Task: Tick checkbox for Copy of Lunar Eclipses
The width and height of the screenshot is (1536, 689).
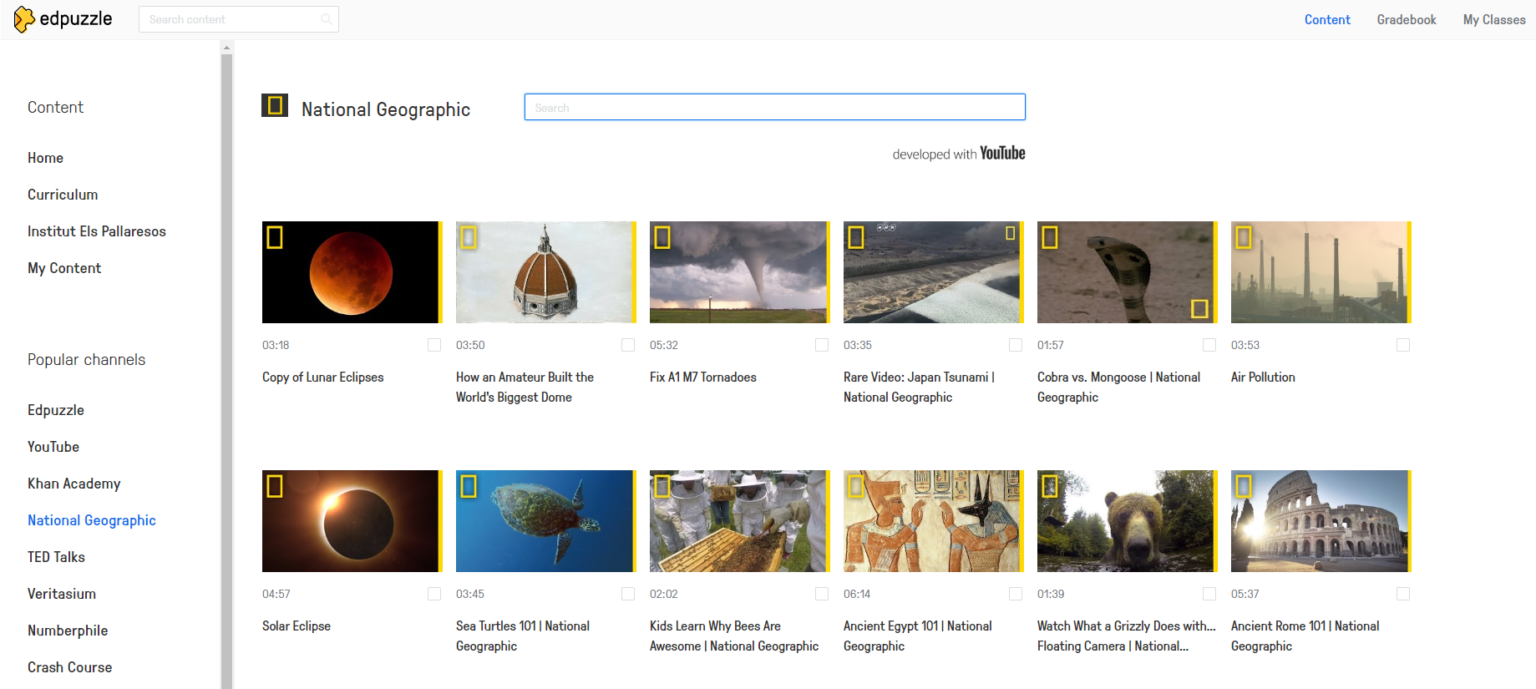Action: click(x=434, y=345)
